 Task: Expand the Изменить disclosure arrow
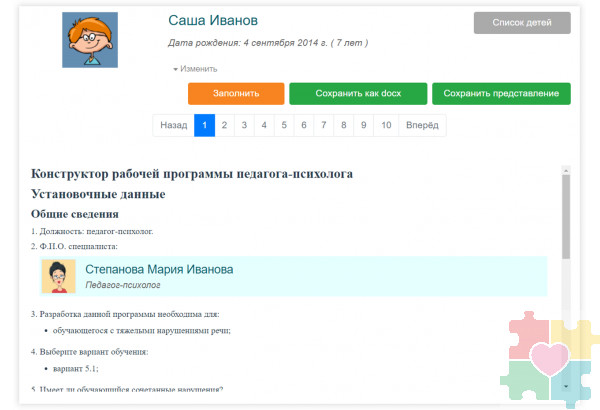click(x=176, y=69)
